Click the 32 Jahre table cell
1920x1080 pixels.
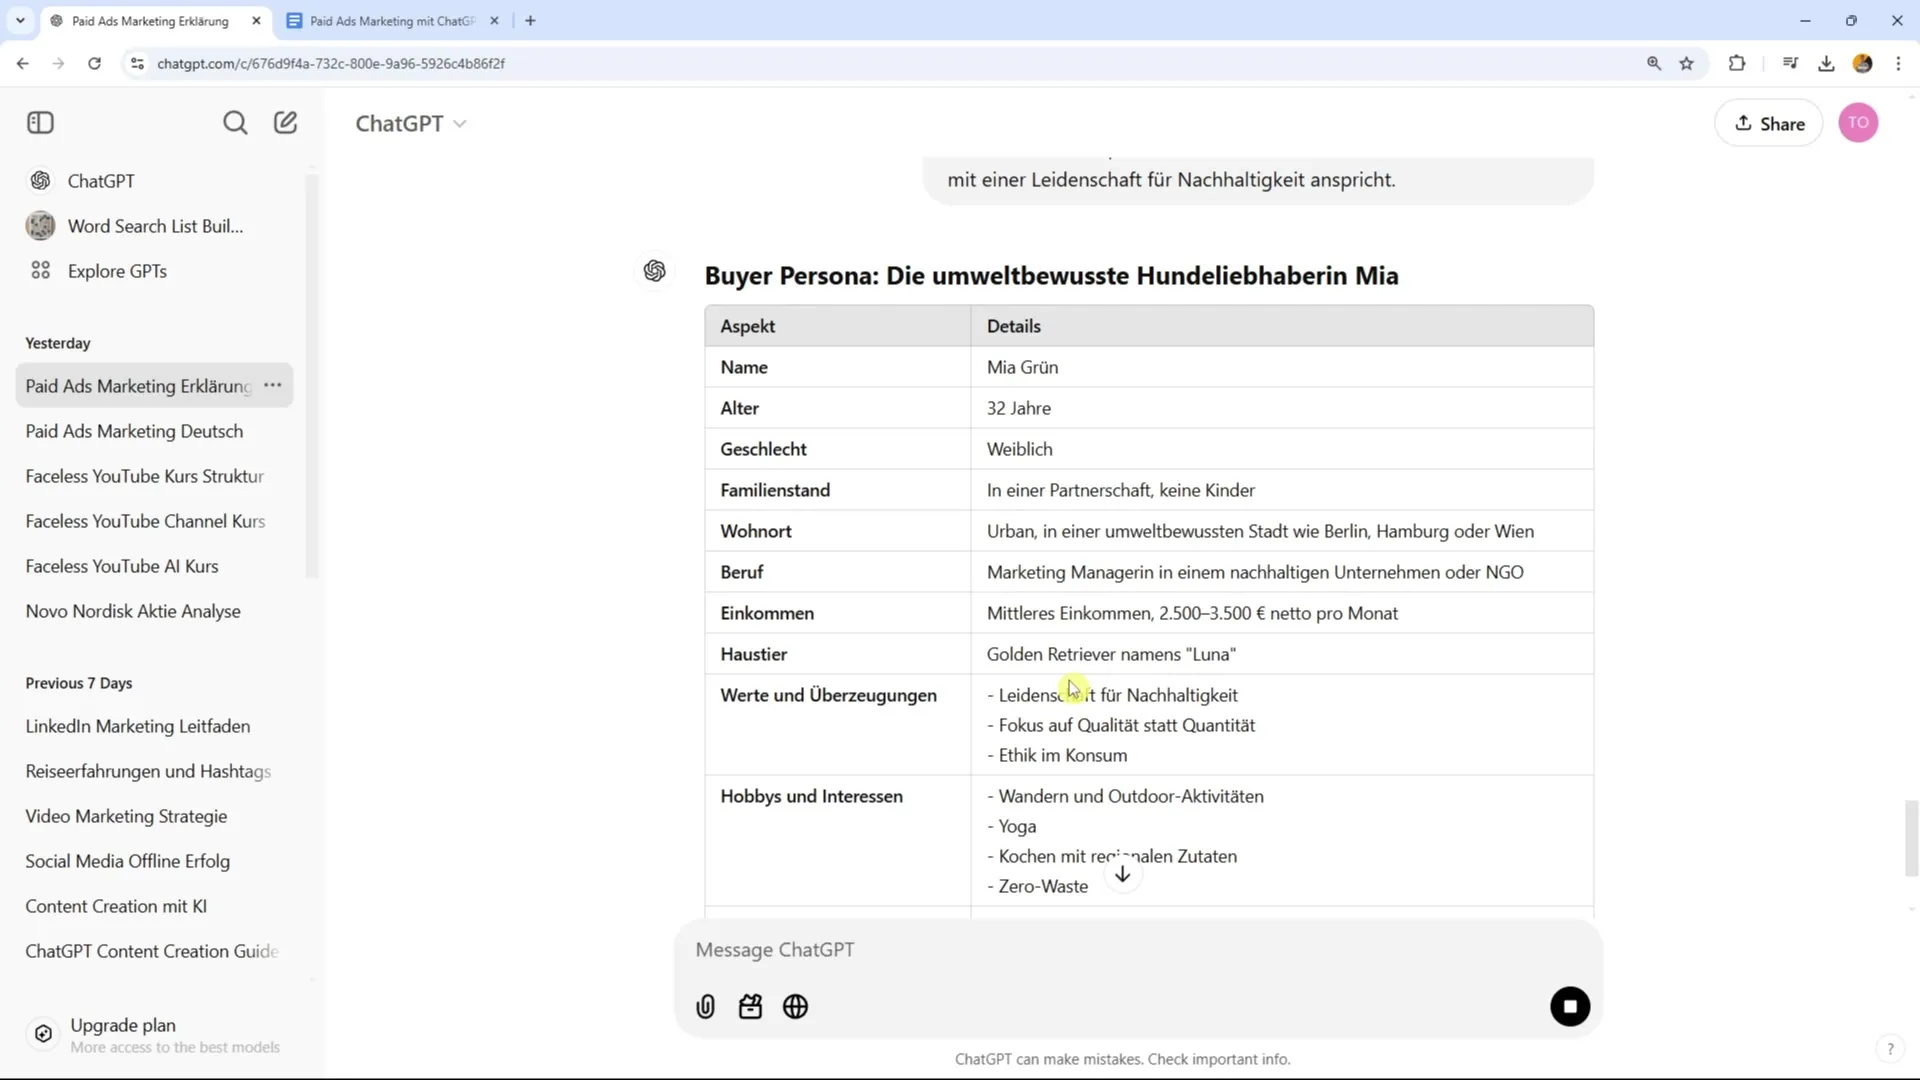(x=1282, y=408)
